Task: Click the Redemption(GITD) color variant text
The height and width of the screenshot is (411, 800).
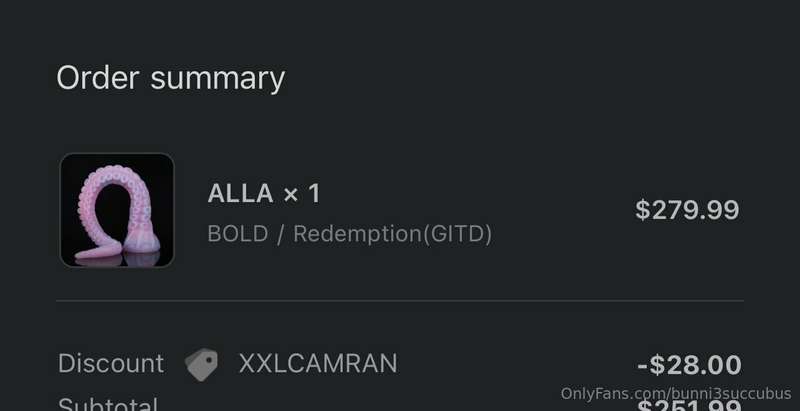Action: [392, 234]
